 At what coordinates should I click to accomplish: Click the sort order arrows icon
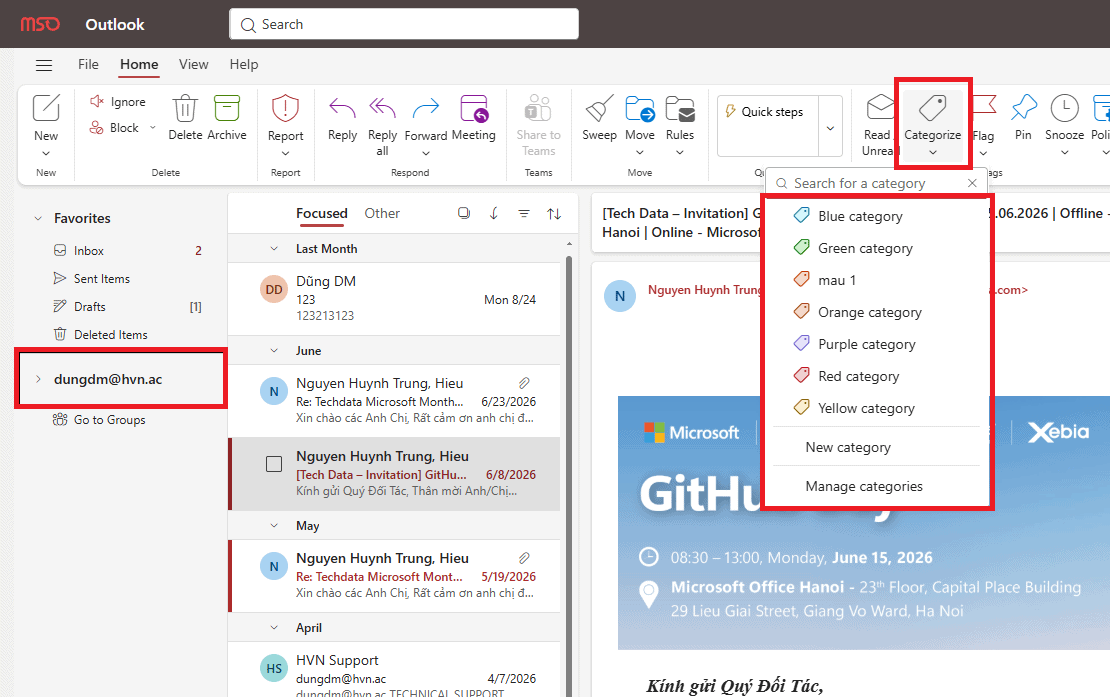554,213
